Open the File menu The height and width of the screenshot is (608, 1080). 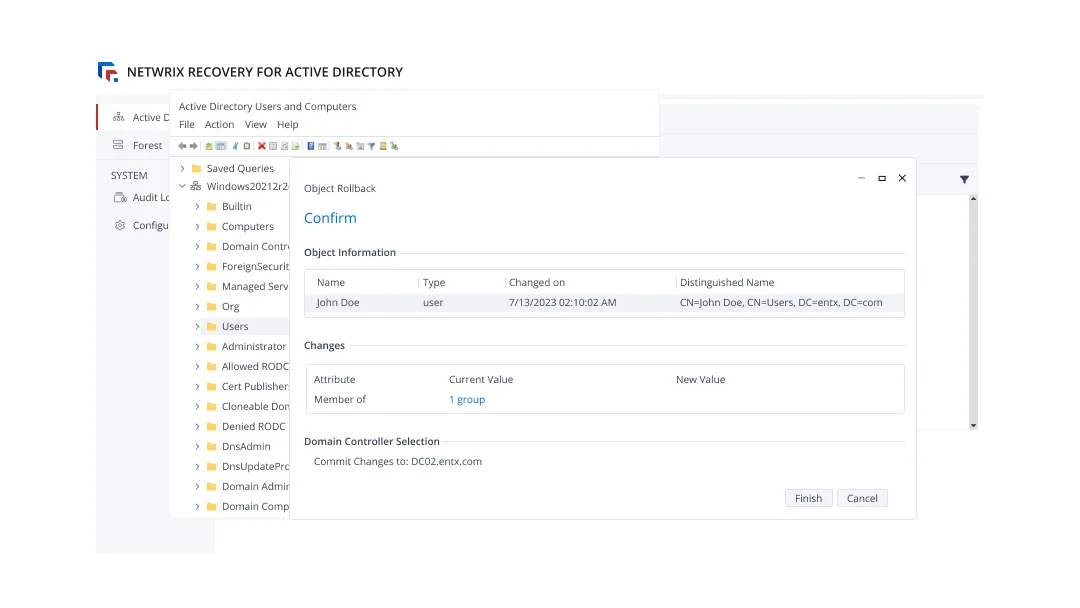tap(187, 125)
